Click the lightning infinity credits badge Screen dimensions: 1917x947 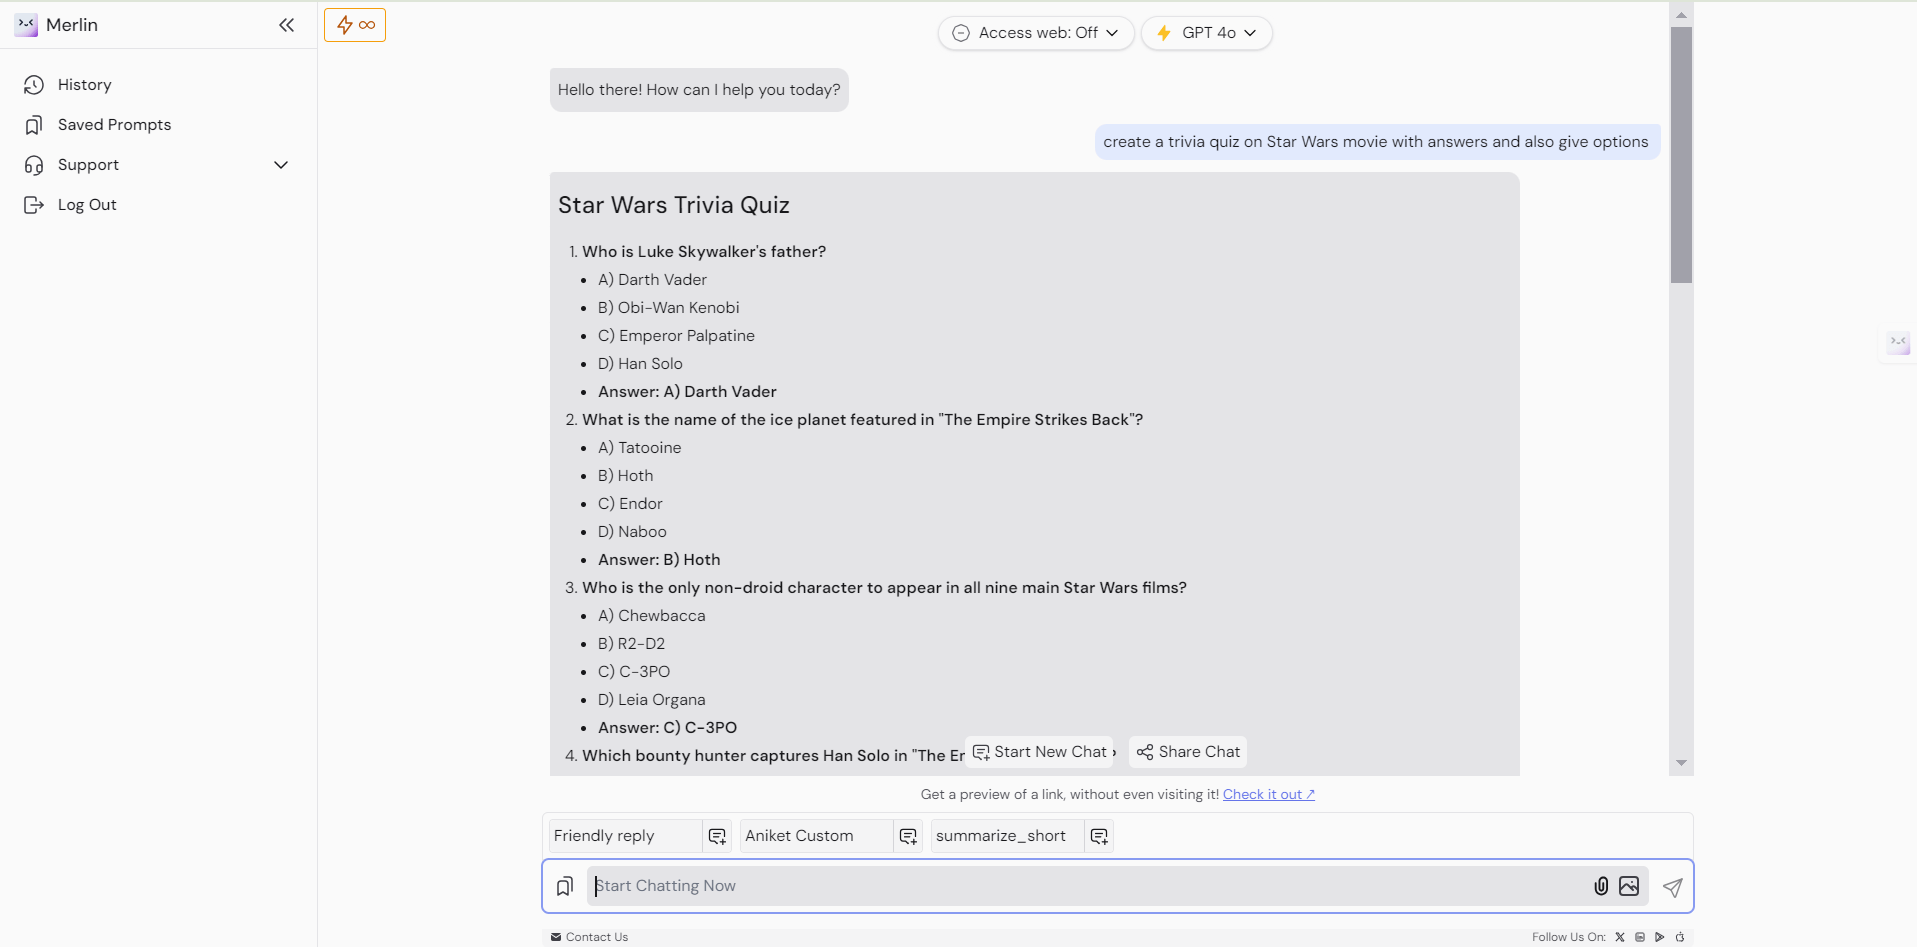tap(355, 25)
